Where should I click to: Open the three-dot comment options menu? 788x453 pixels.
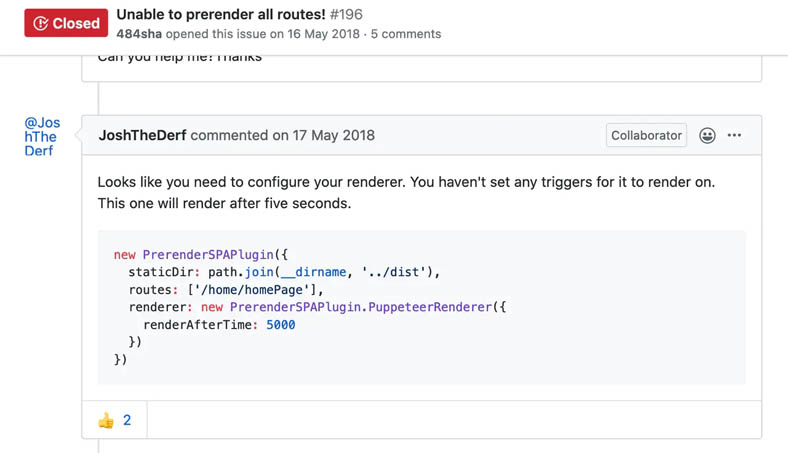(735, 135)
